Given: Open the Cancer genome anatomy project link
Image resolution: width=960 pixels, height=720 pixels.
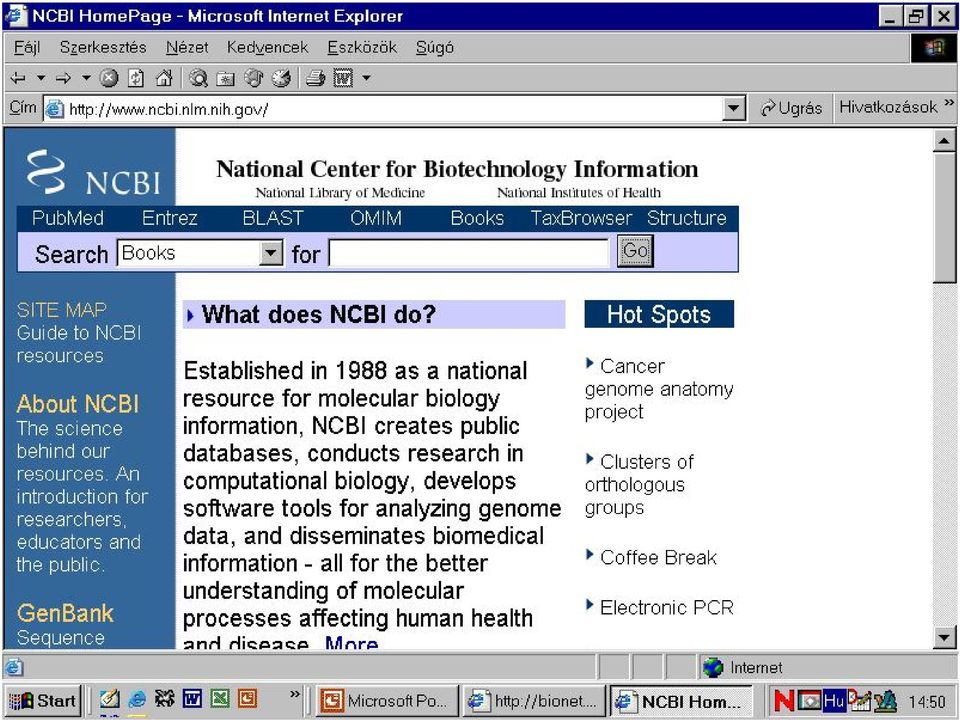Looking at the screenshot, I should (x=659, y=389).
